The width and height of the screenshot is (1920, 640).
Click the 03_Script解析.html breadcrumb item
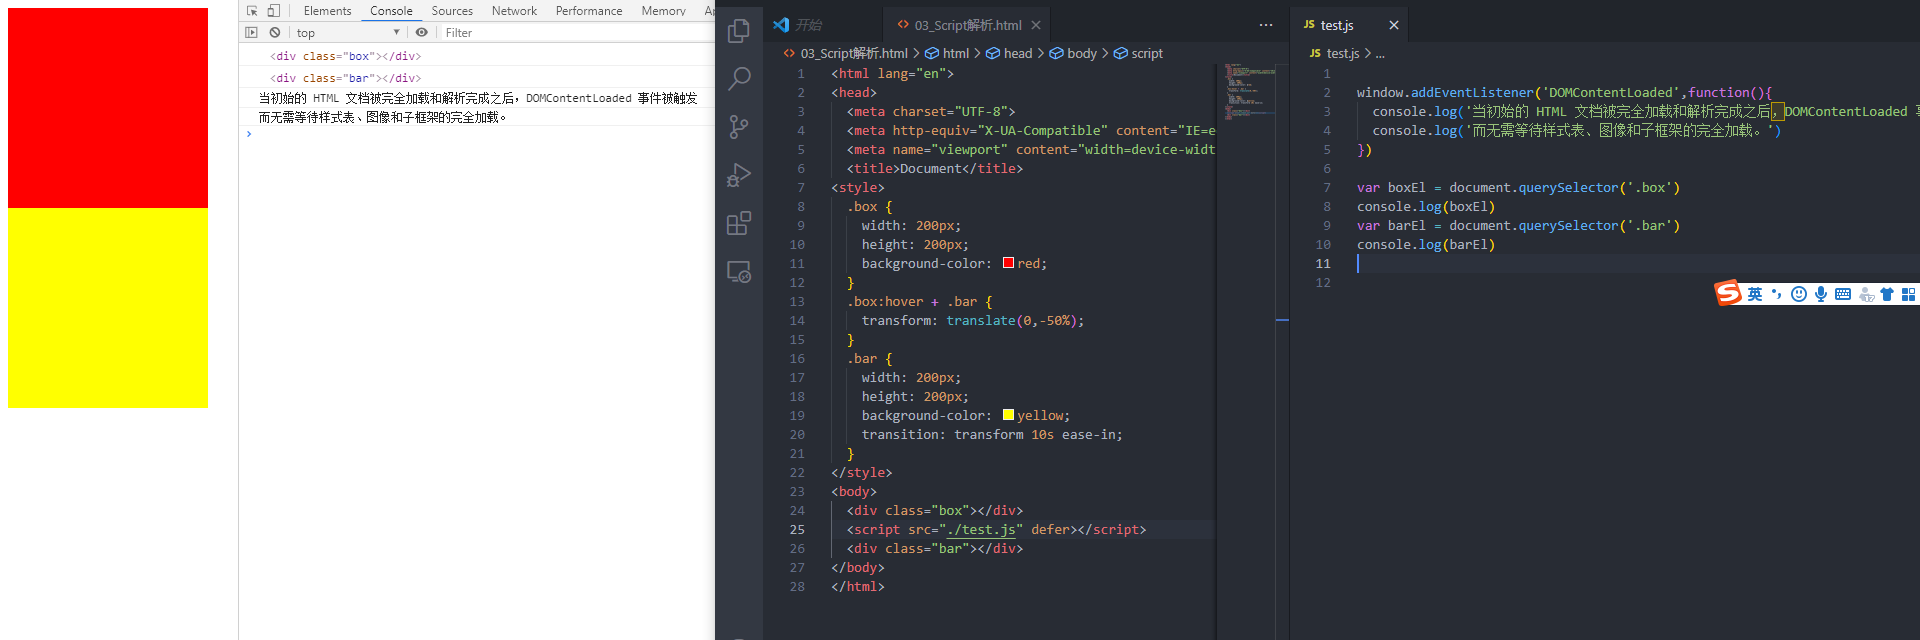[845, 53]
